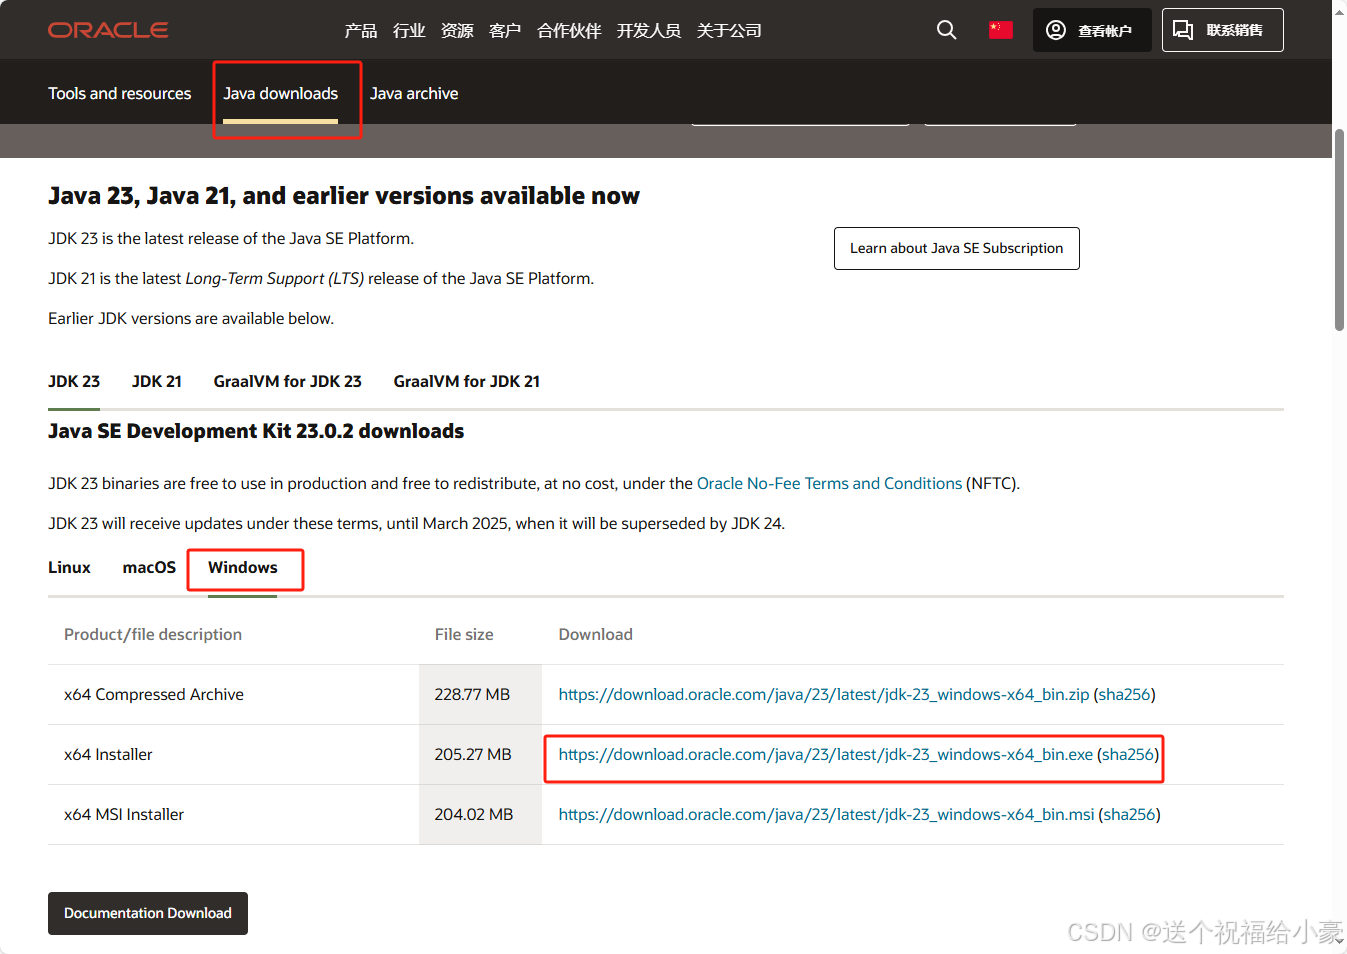Viewport: 1347px width, 954px height.
Task: Select the JDK 21 tab
Action: pyautogui.click(x=157, y=381)
